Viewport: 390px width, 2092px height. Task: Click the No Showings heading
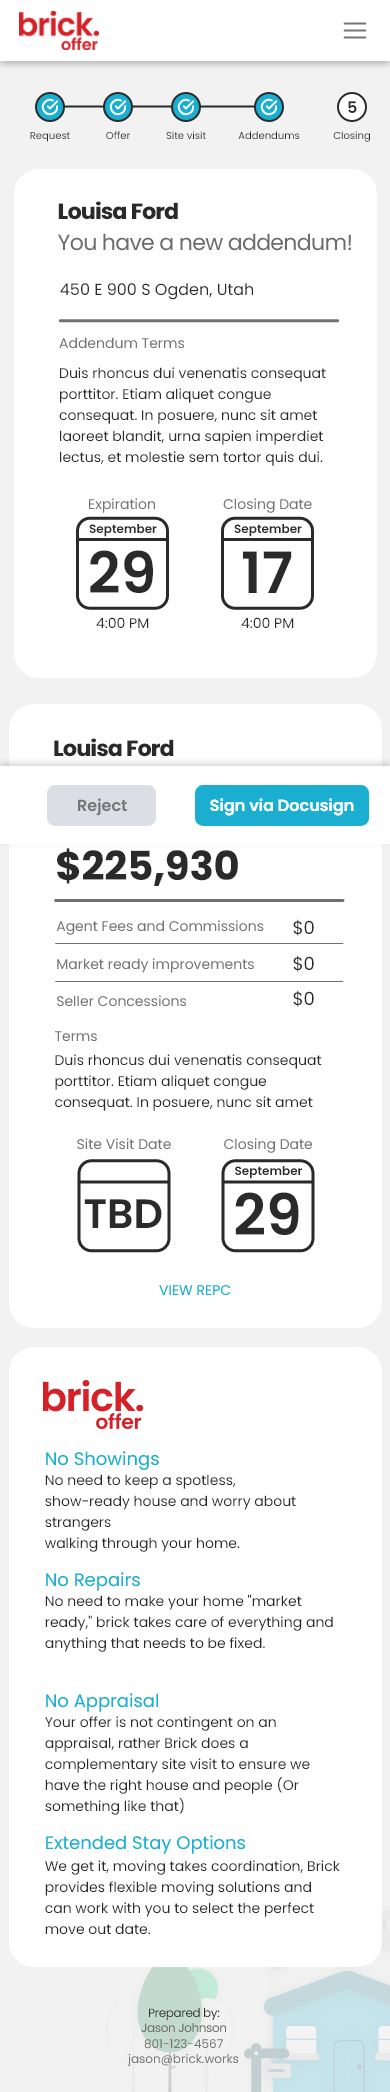(102, 1459)
